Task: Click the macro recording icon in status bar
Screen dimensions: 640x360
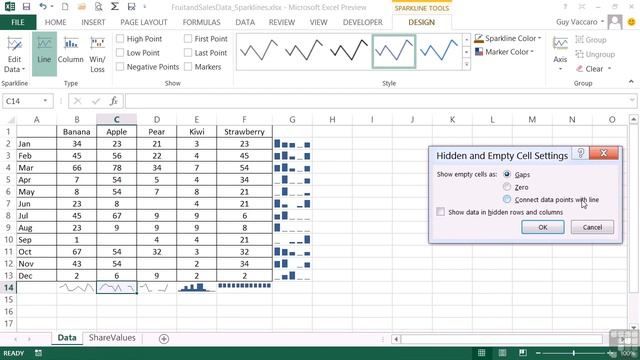Action: pyautogui.click(x=38, y=353)
